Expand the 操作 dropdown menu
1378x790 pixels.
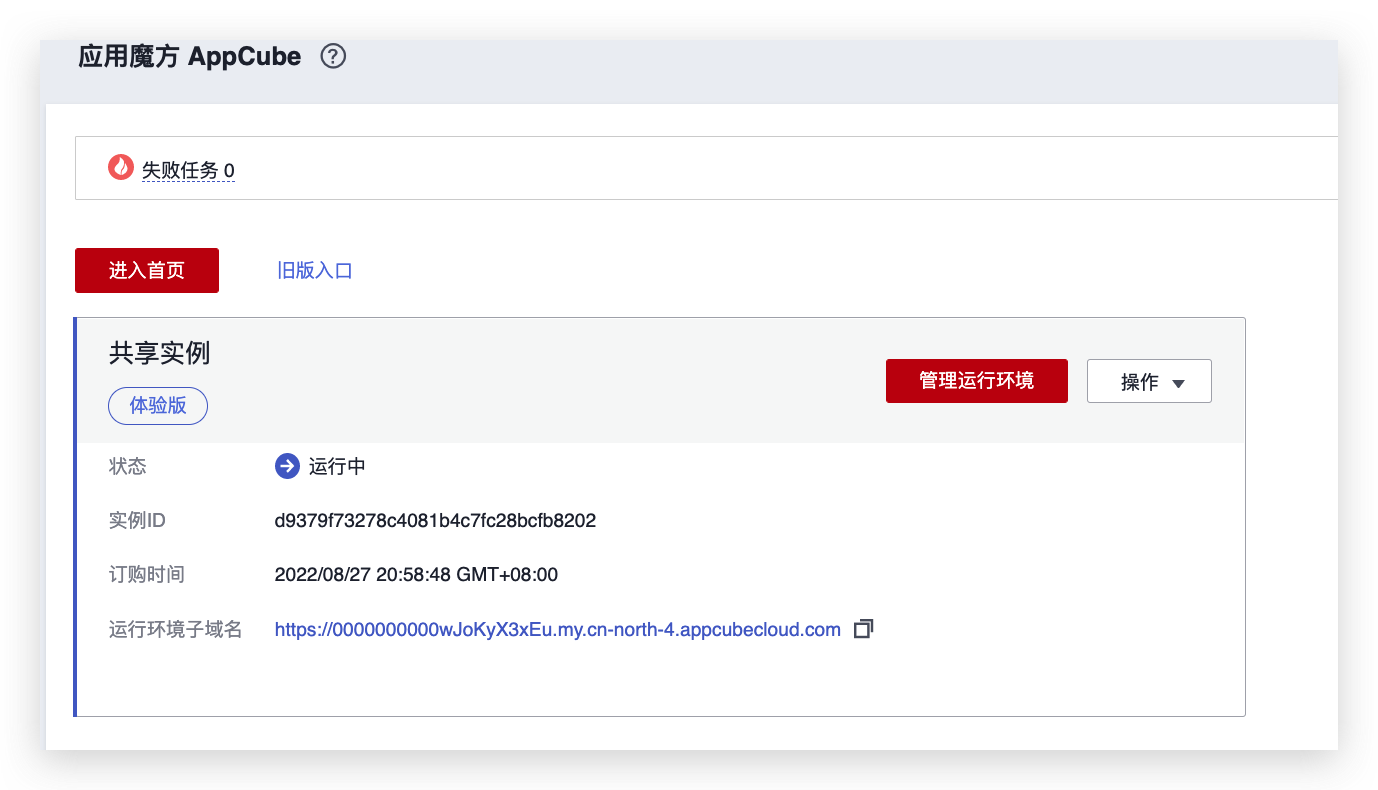1149,381
